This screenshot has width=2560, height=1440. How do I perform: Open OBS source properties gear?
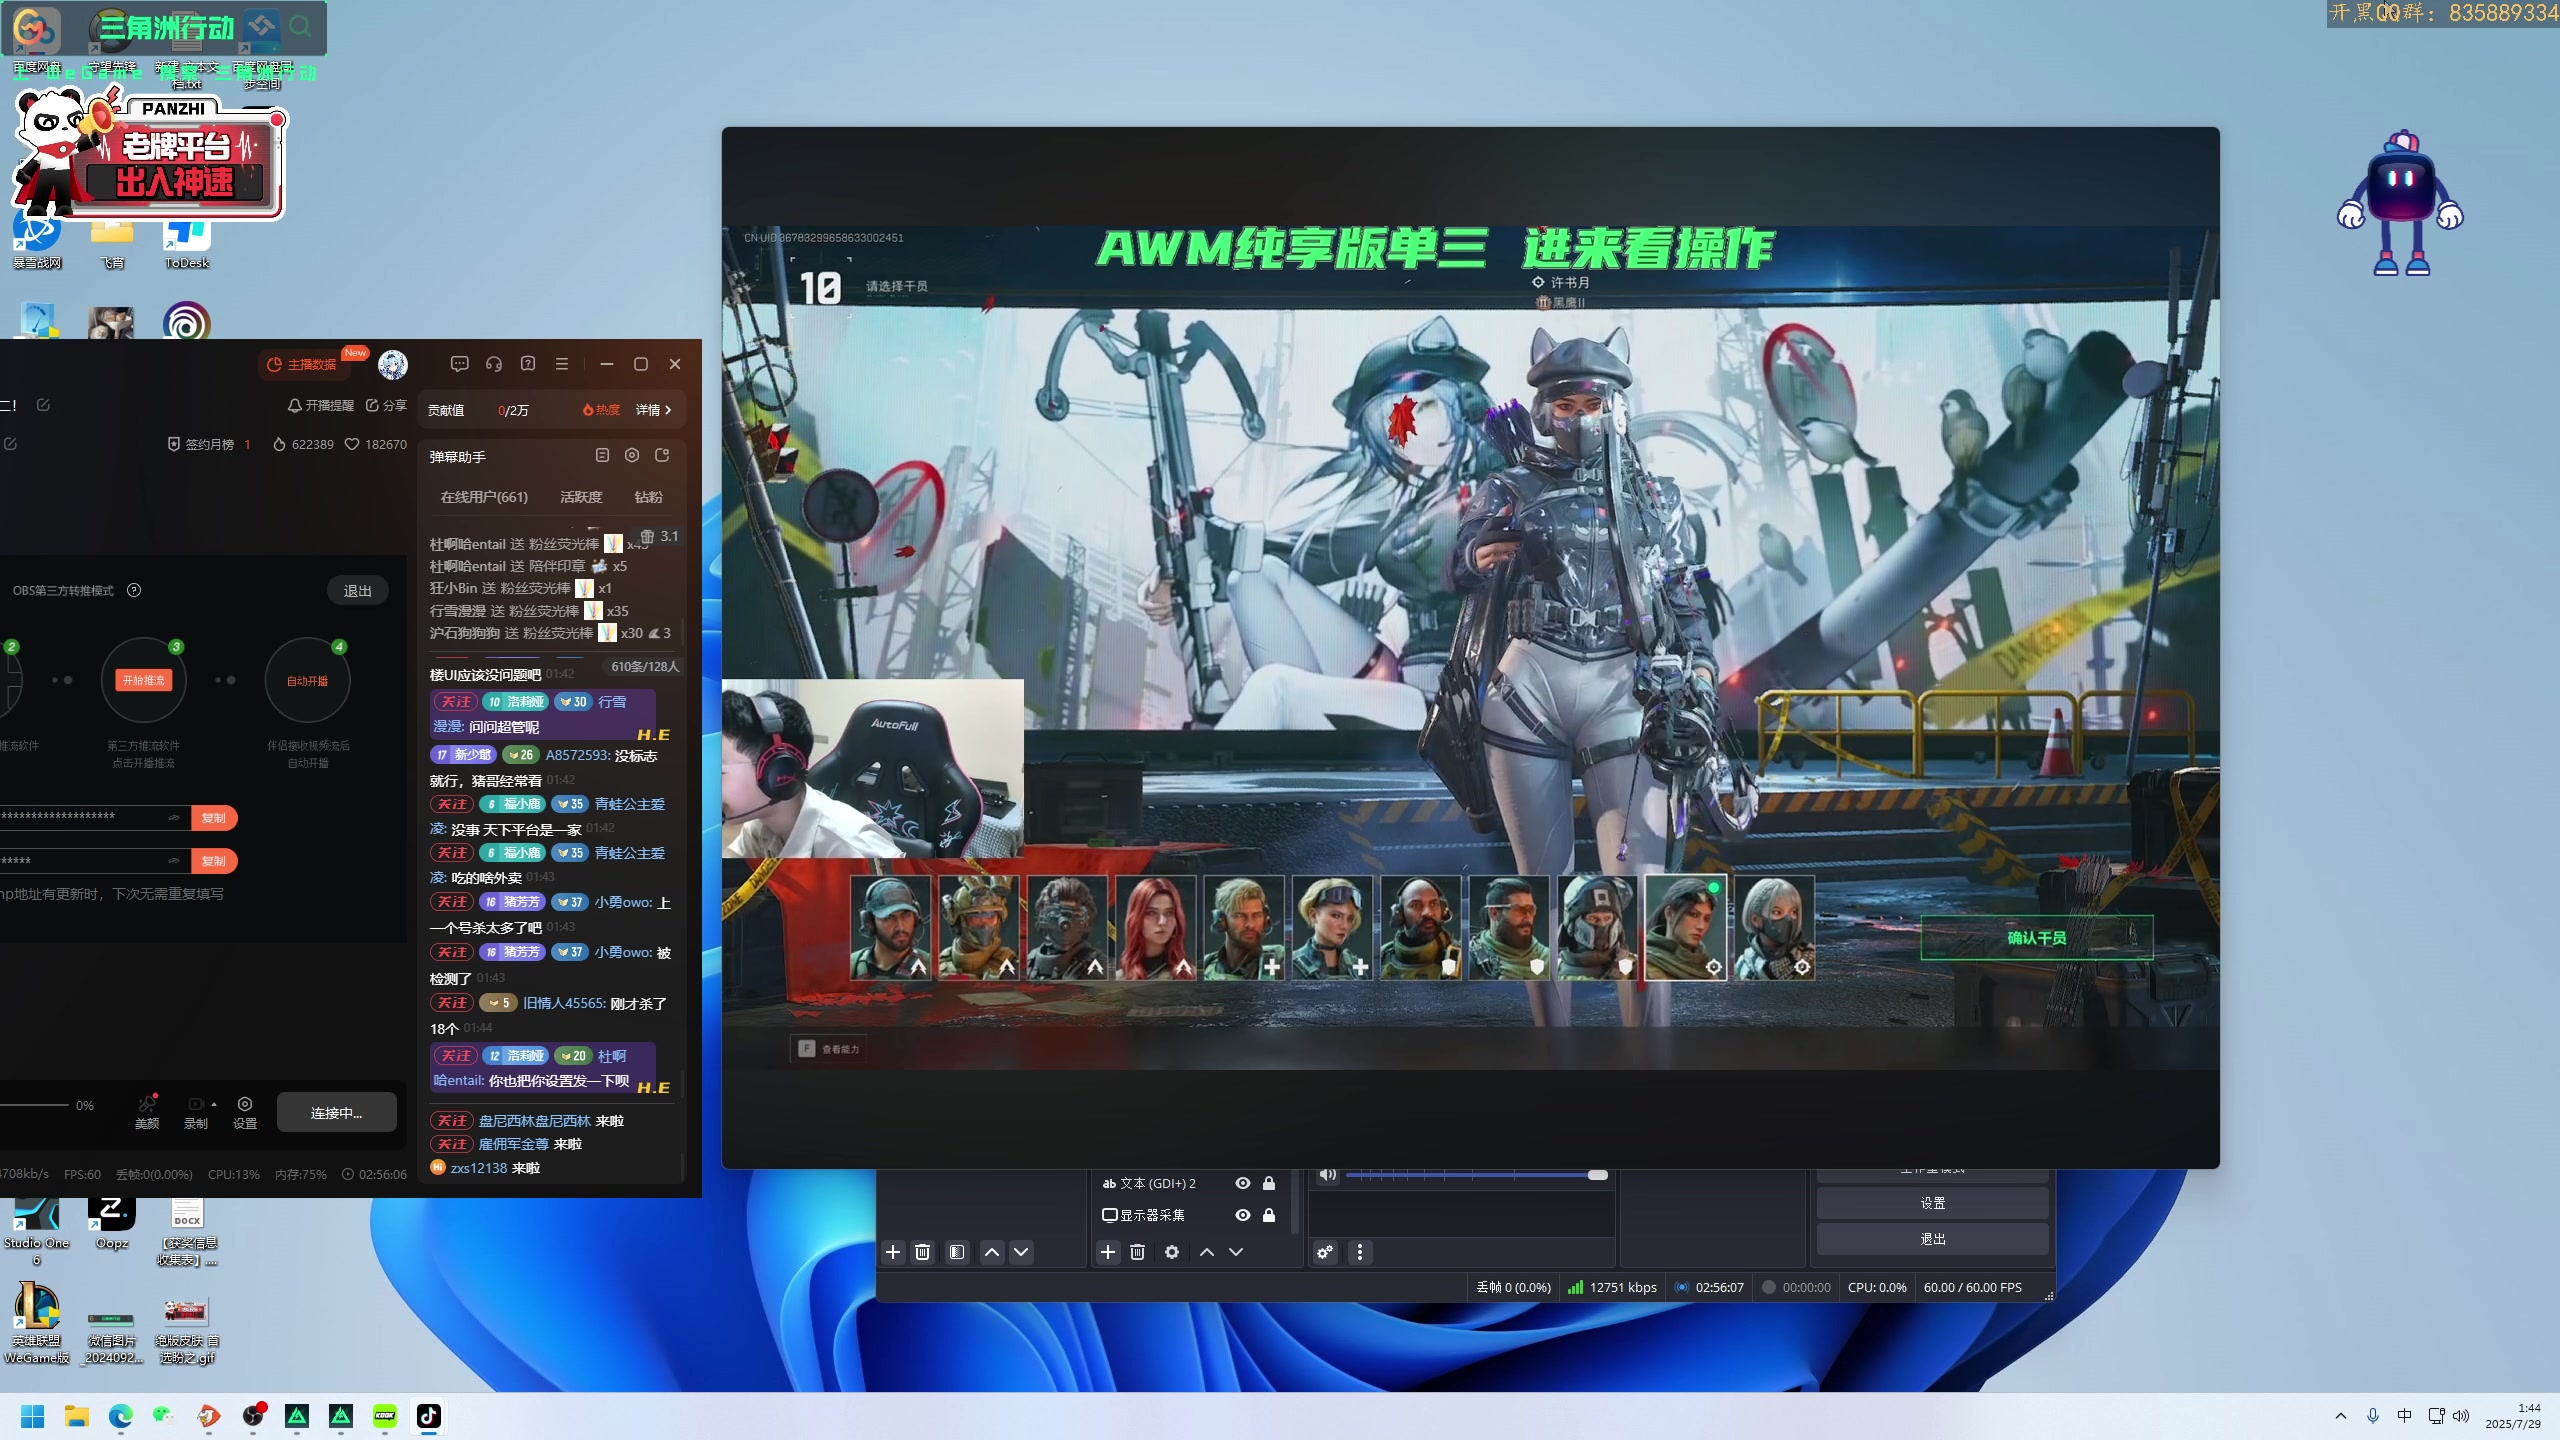tap(1172, 1252)
